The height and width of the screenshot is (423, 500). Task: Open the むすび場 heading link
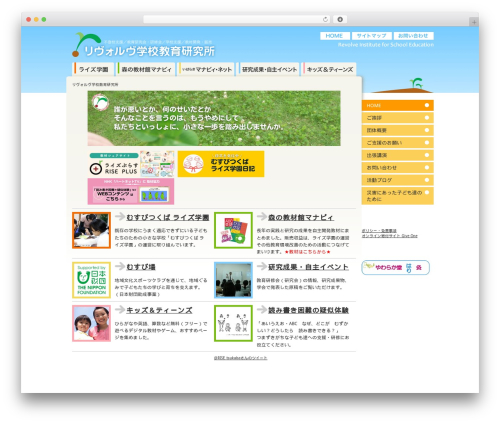(x=141, y=267)
